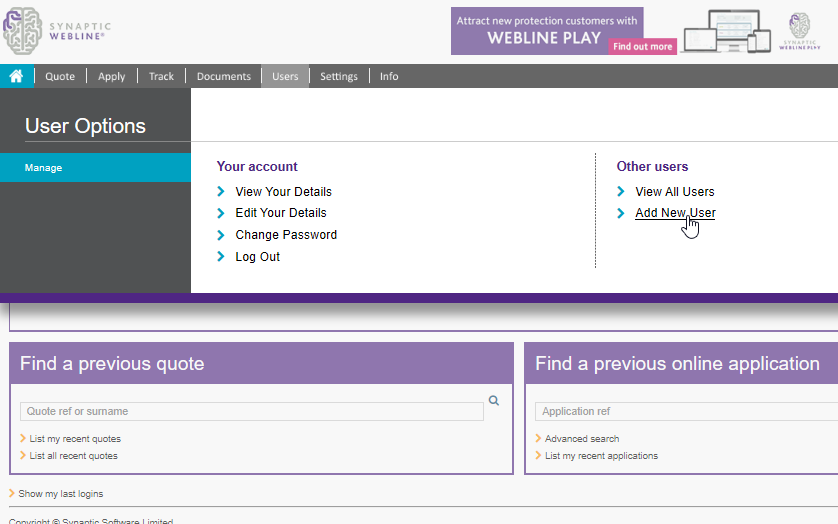Click the arrow beside List my recent quotes
This screenshot has width=838, height=524.
(x=23, y=438)
